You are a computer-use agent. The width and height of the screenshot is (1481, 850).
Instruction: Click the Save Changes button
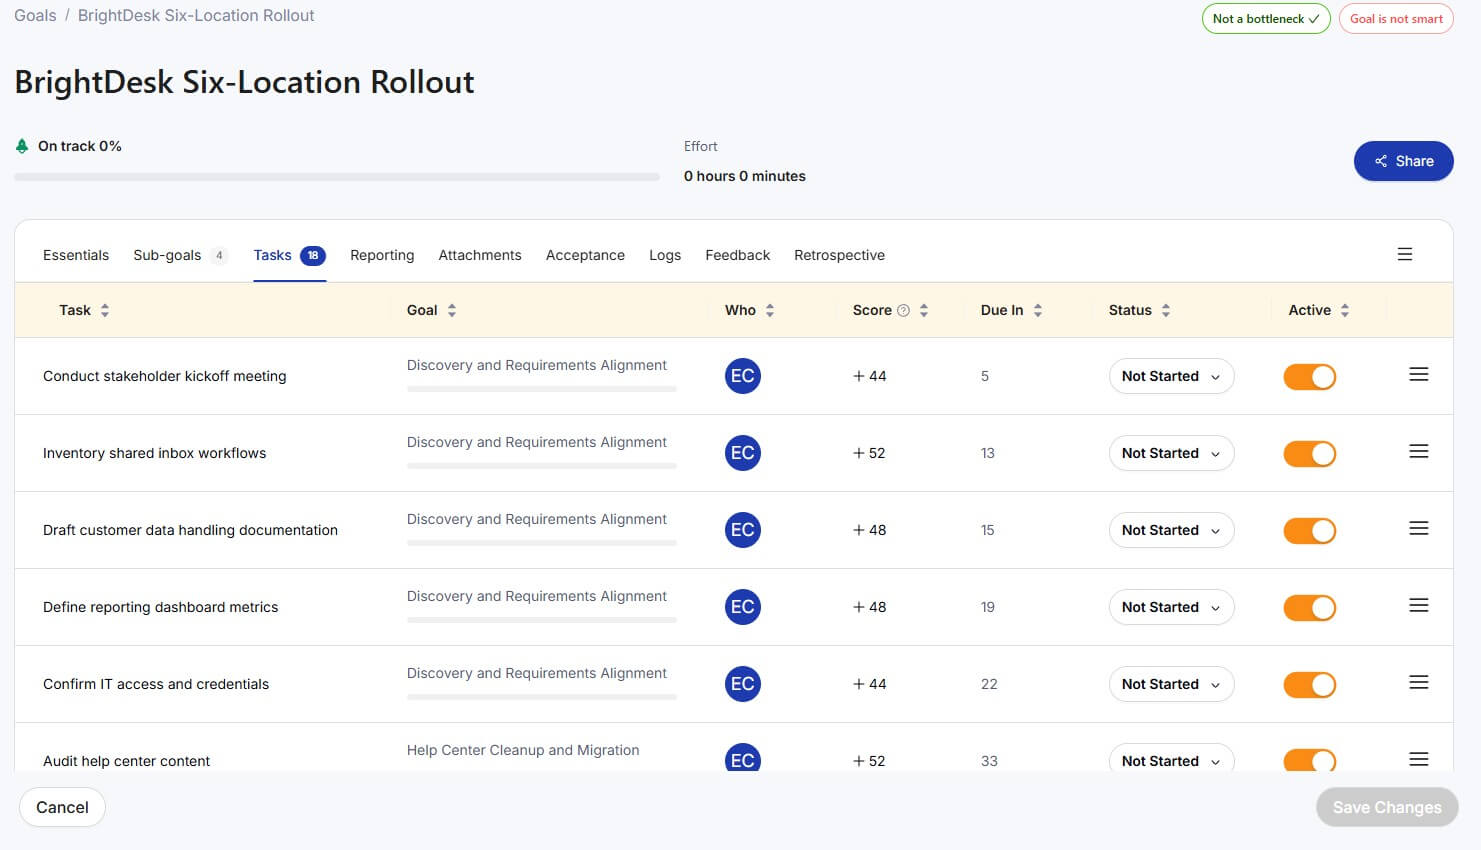pyautogui.click(x=1387, y=807)
